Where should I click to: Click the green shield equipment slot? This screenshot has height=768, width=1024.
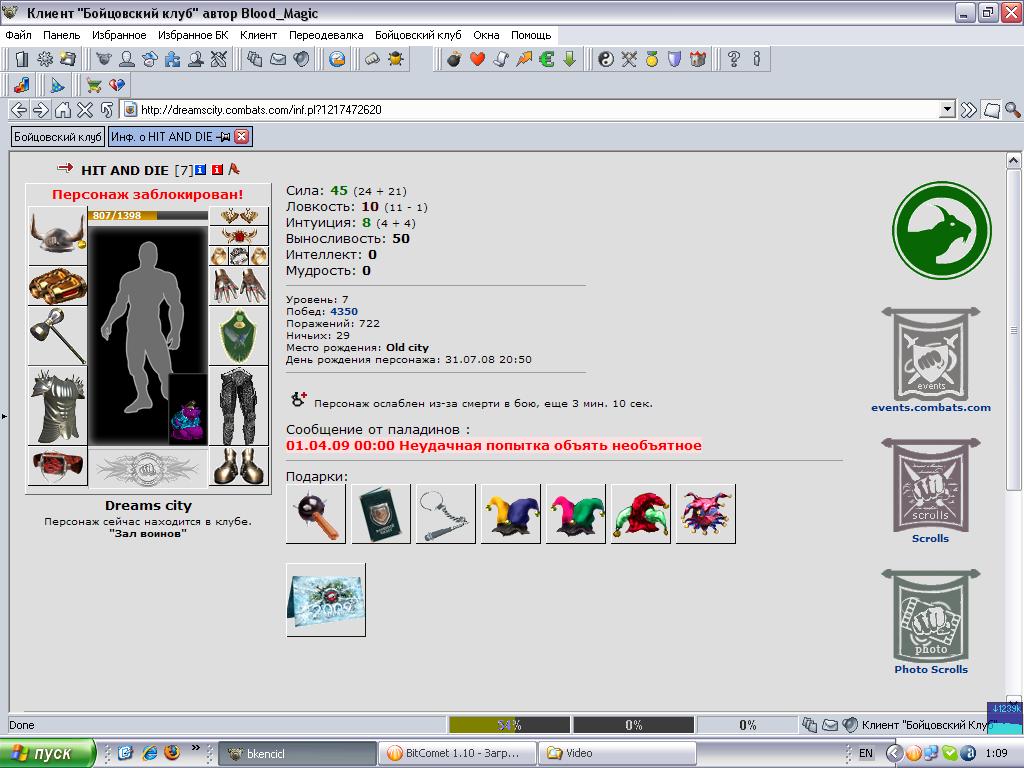[x=239, y=336]
